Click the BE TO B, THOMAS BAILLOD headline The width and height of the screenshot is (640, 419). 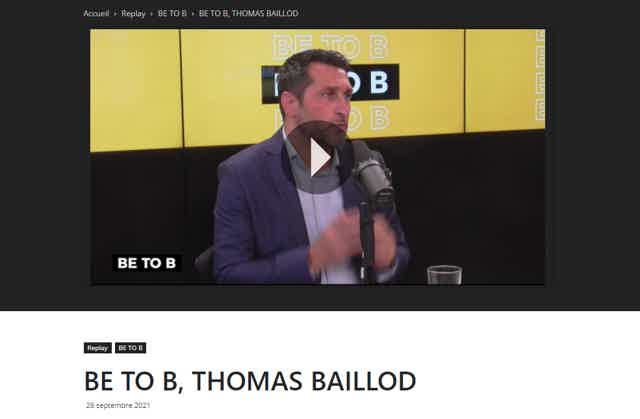coord(250,381)
